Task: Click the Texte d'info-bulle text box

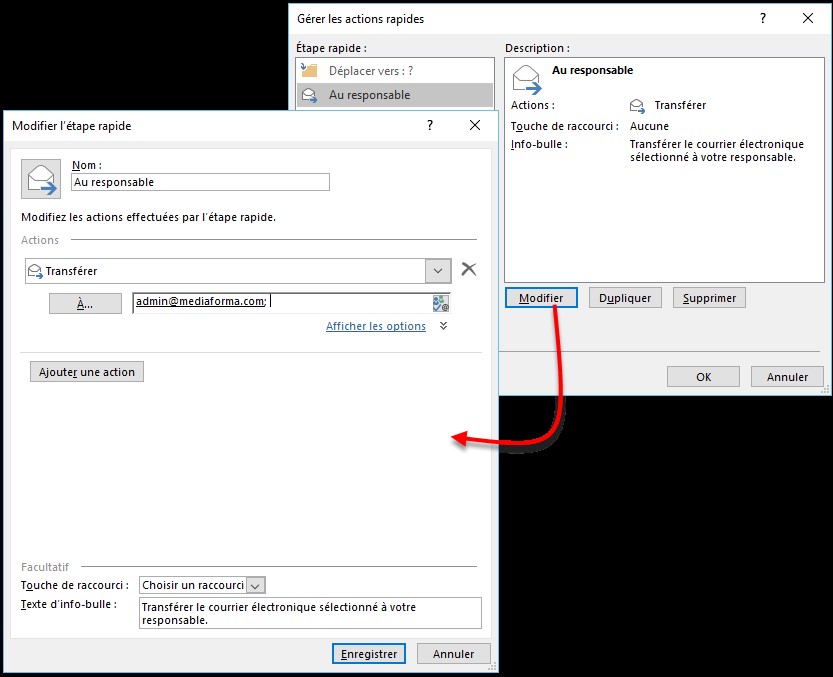Action: (310, 613)
